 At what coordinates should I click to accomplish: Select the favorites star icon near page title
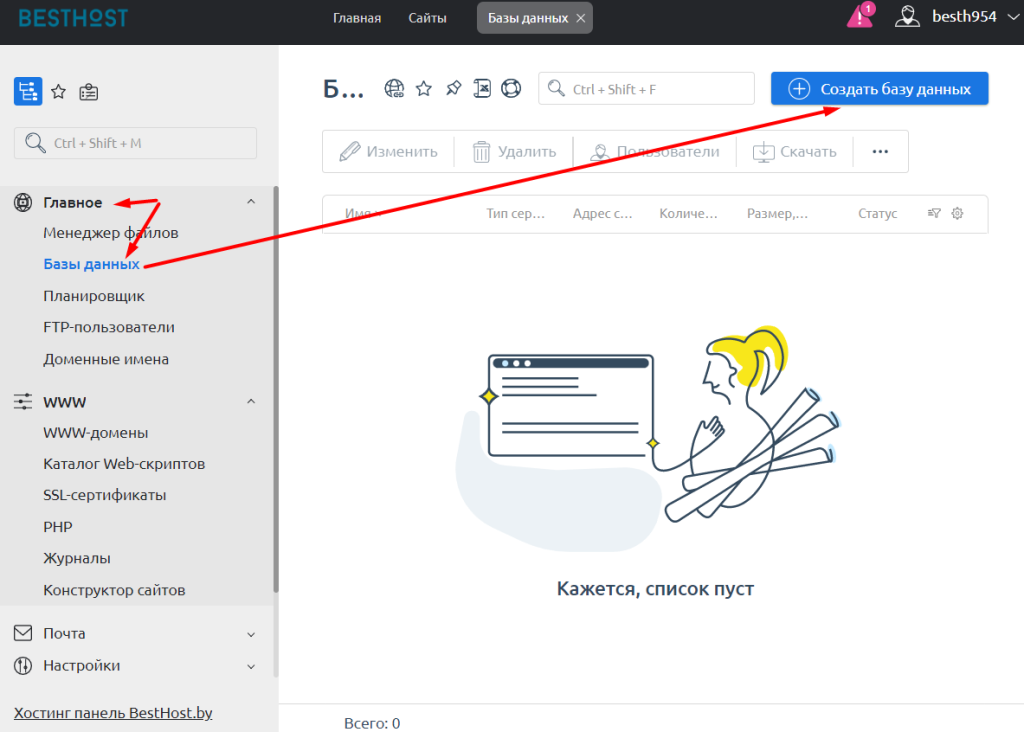click(423, 88)
